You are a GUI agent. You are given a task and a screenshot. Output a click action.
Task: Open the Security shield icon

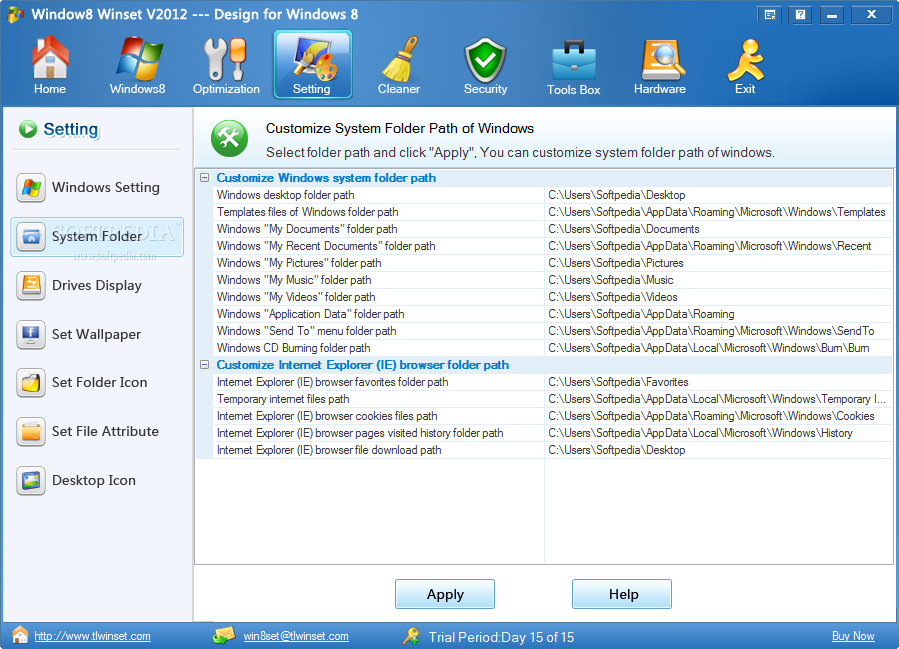486,60
